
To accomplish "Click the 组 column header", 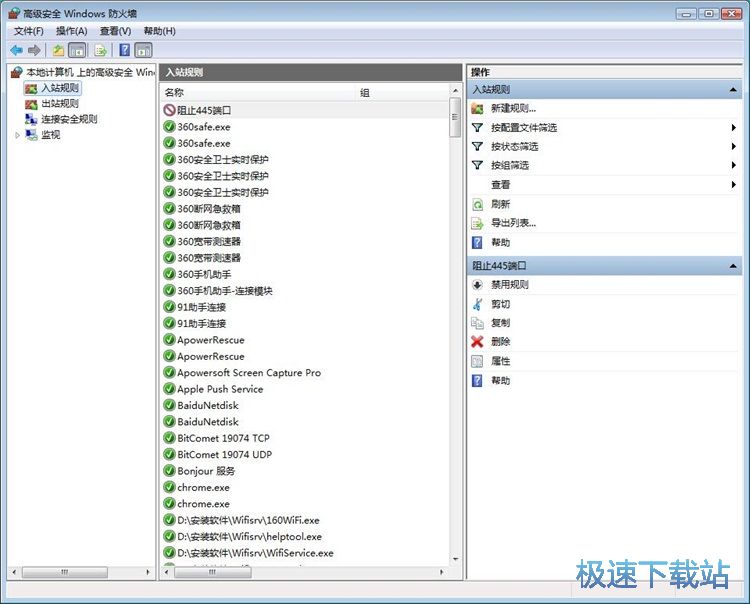I will pyautogui.click(x=403, y=93).
